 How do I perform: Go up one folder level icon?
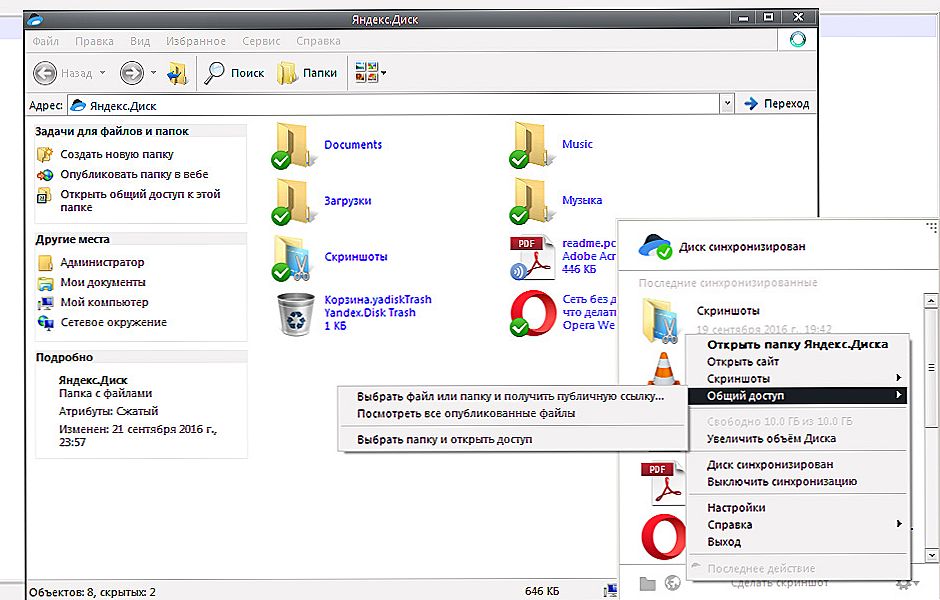click(177, 73)
